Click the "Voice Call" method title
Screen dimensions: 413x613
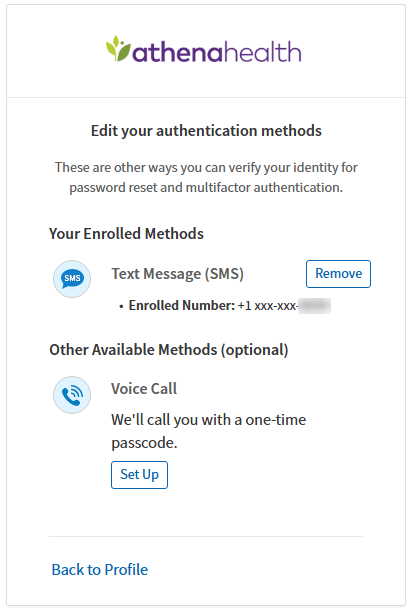(144, 389)
